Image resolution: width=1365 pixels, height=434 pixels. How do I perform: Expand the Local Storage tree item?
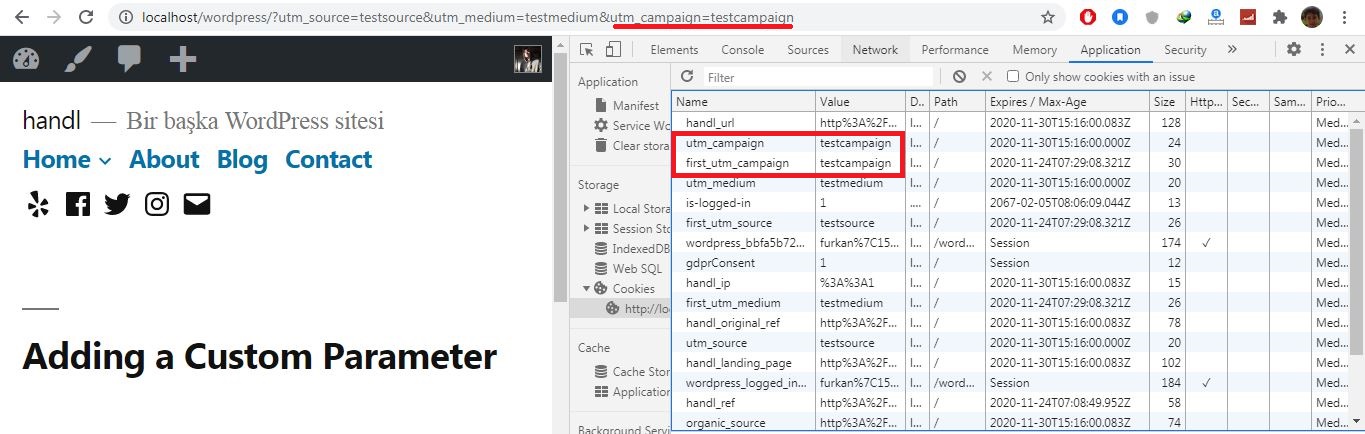[x=587, y=209]
